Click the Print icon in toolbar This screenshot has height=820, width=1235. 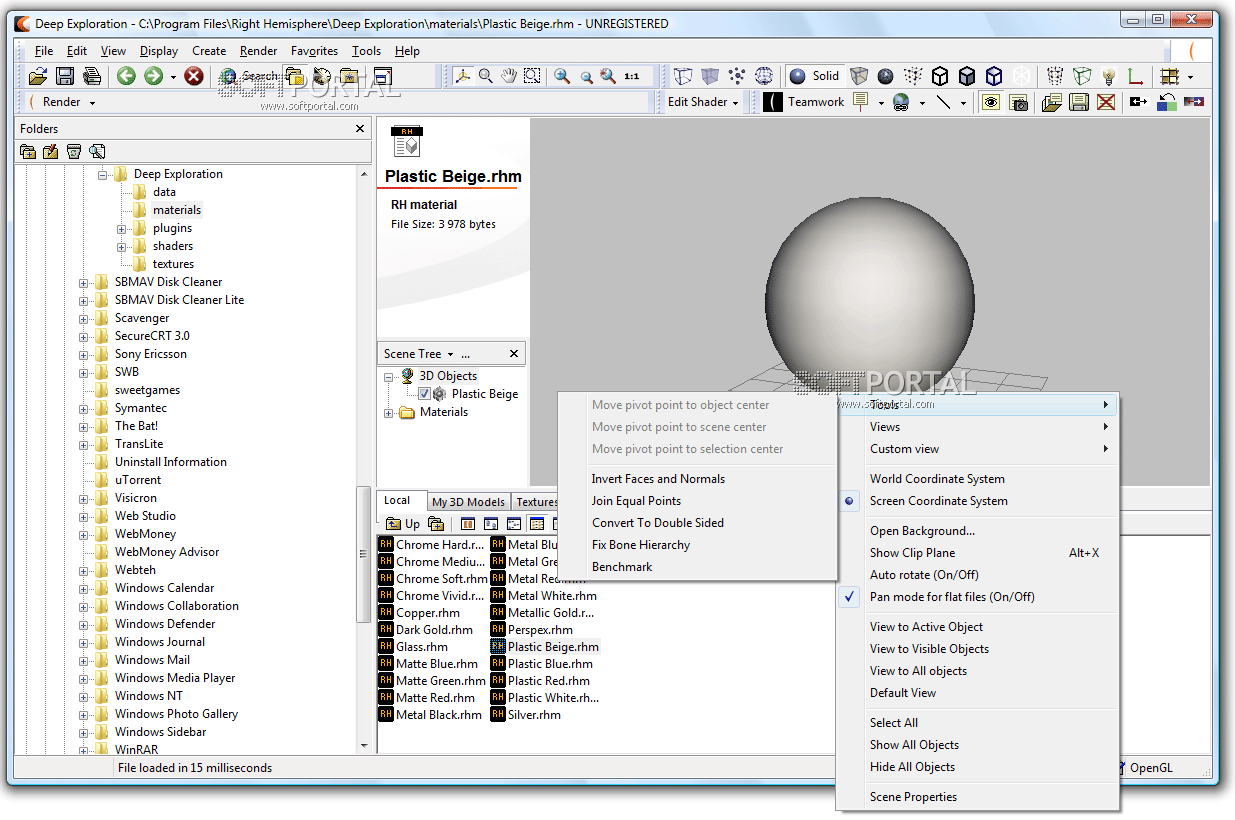coord(92,76)
